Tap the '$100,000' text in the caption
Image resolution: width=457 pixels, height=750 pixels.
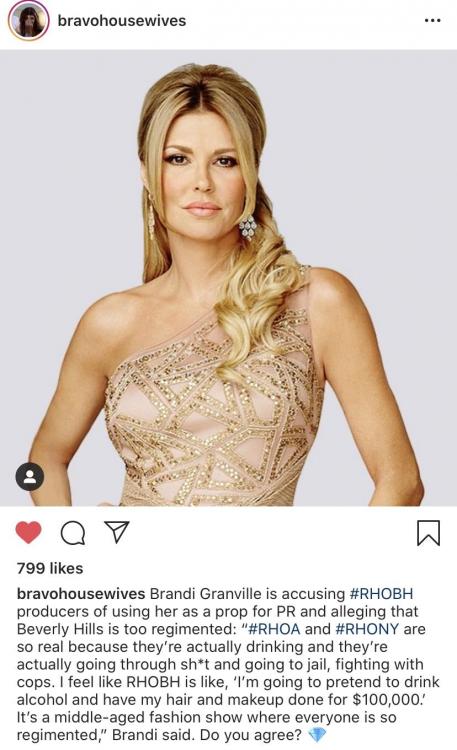[x=389, y=699]
